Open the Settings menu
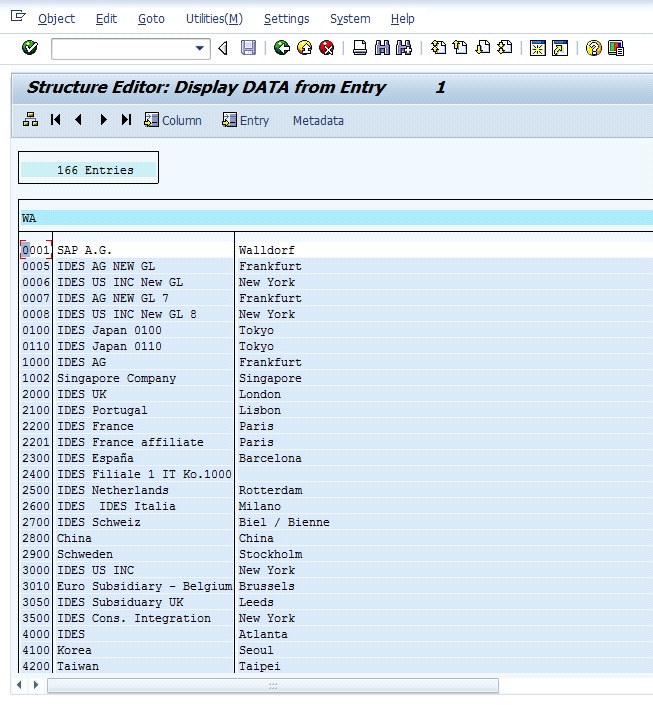653x705 pixels. click(x=286, y=19)
